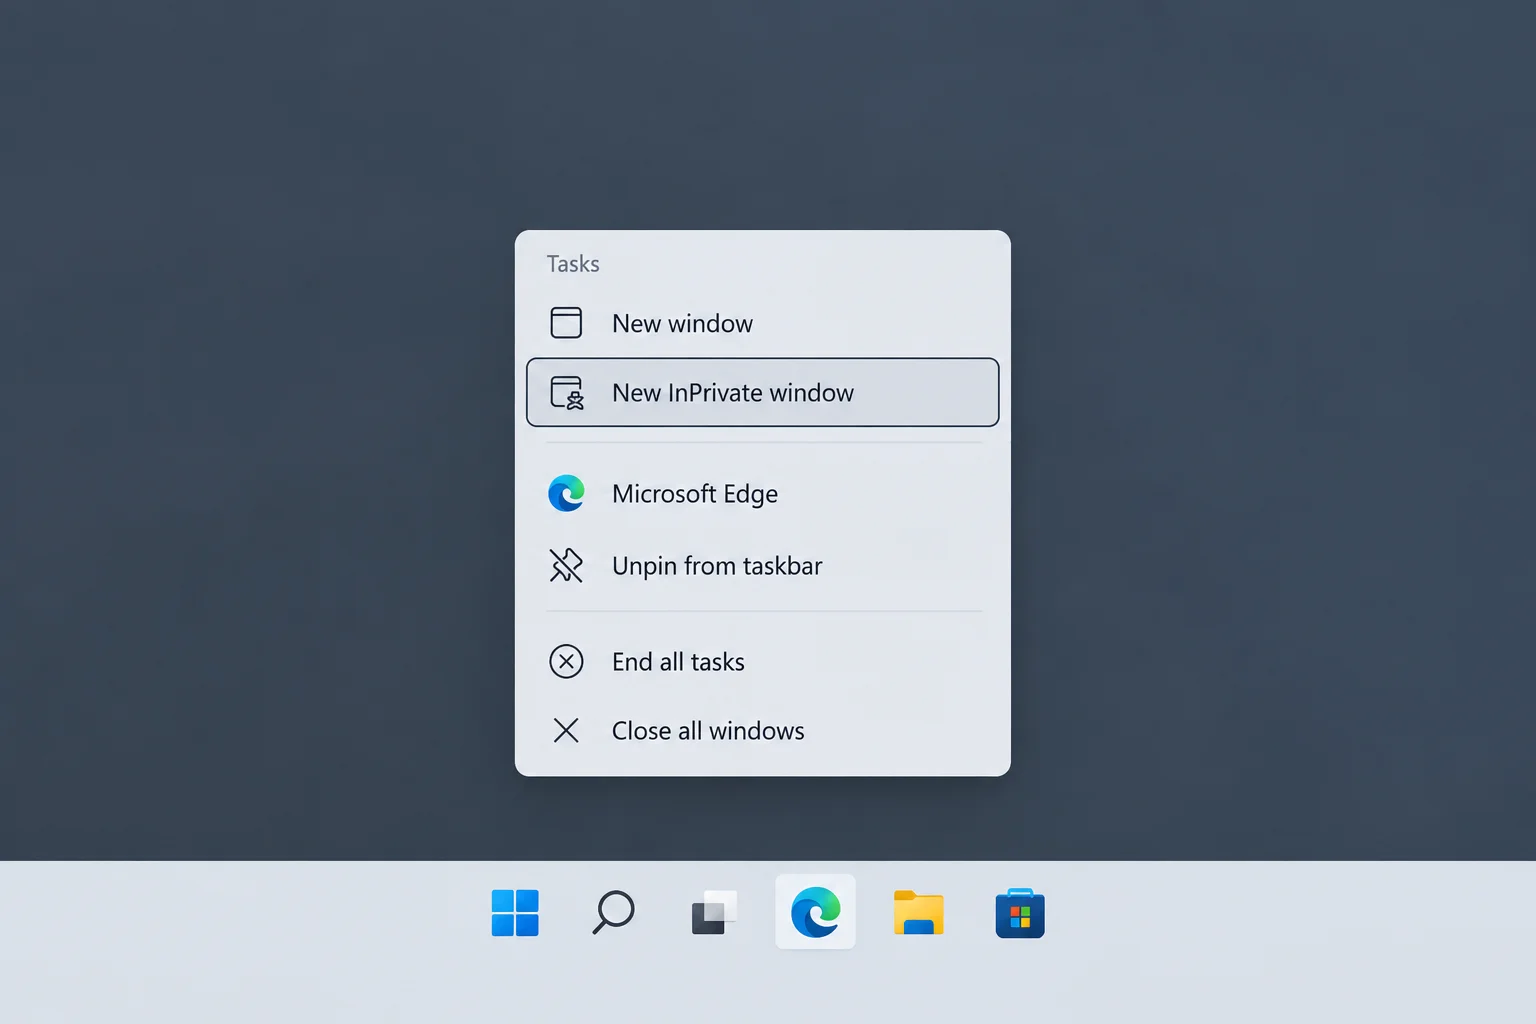Viewport: 1536px width, 1024px height.
Task: Click the Edge logo in the jump list
Action: click(x=566, y=493)
